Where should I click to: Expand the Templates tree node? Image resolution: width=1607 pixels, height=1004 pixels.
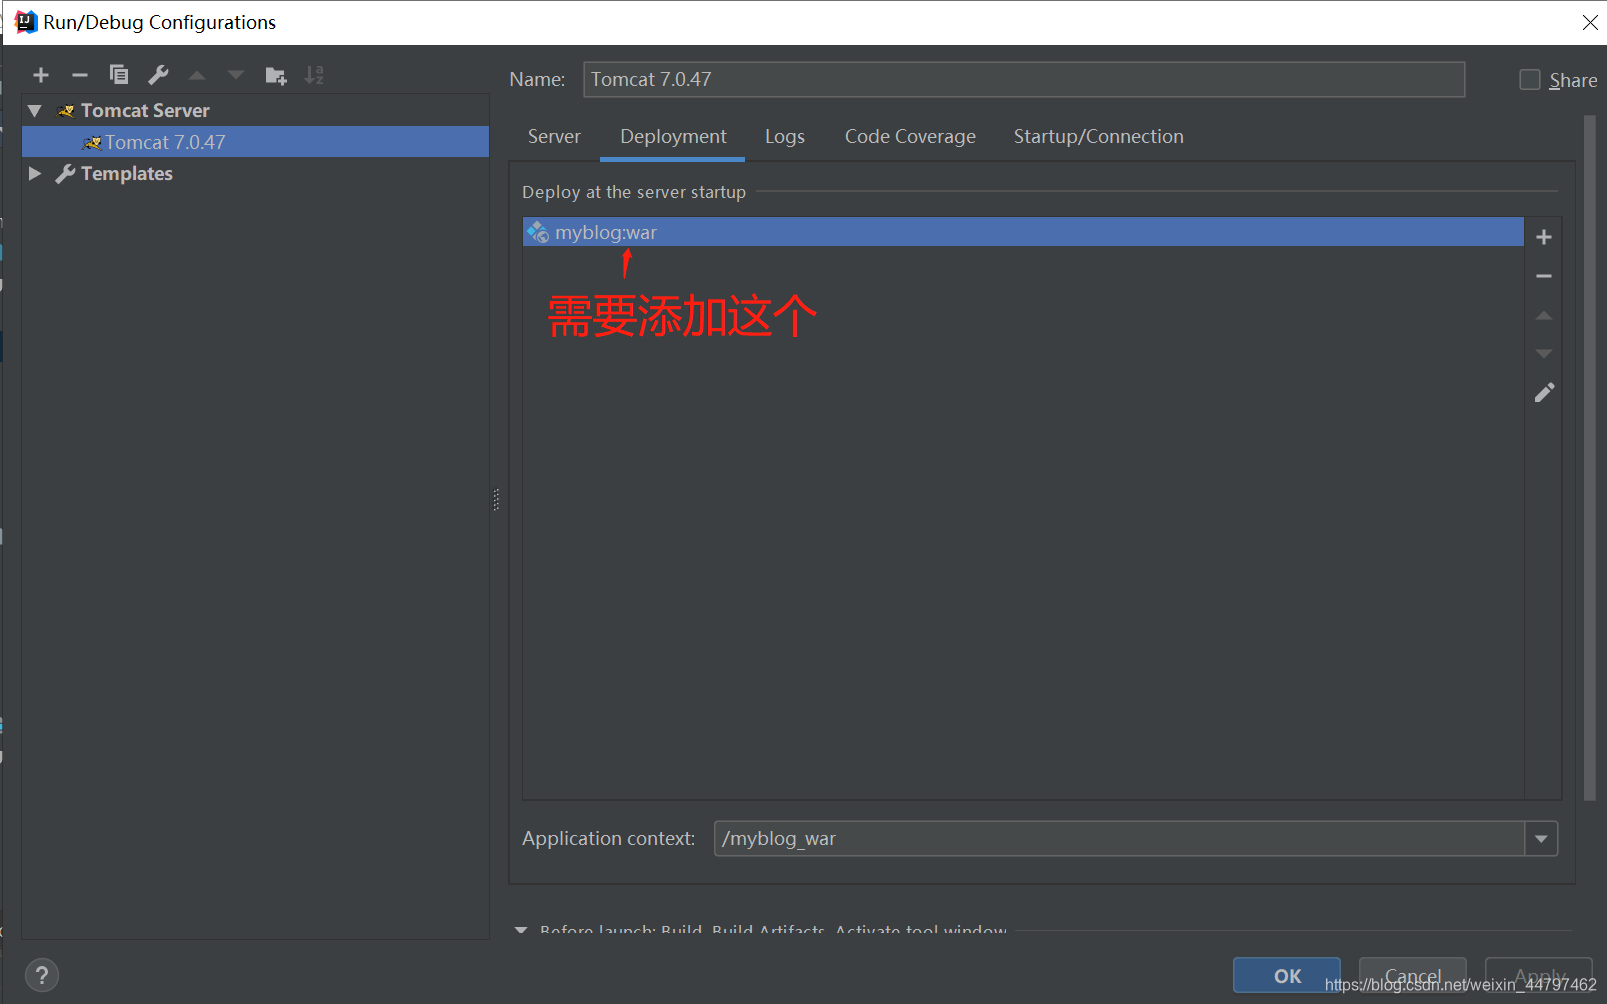[x=35, y=173]
